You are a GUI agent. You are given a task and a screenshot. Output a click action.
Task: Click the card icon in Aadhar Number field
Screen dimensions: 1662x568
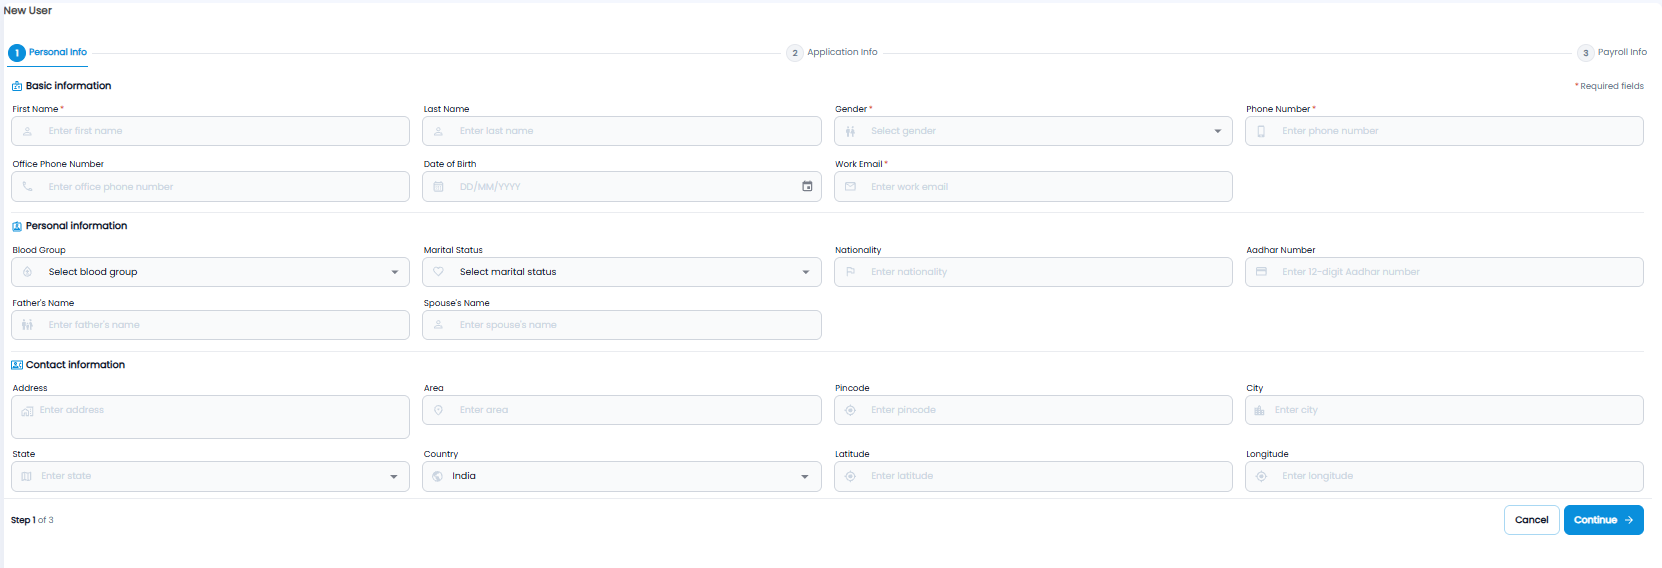coord(1261,272)
